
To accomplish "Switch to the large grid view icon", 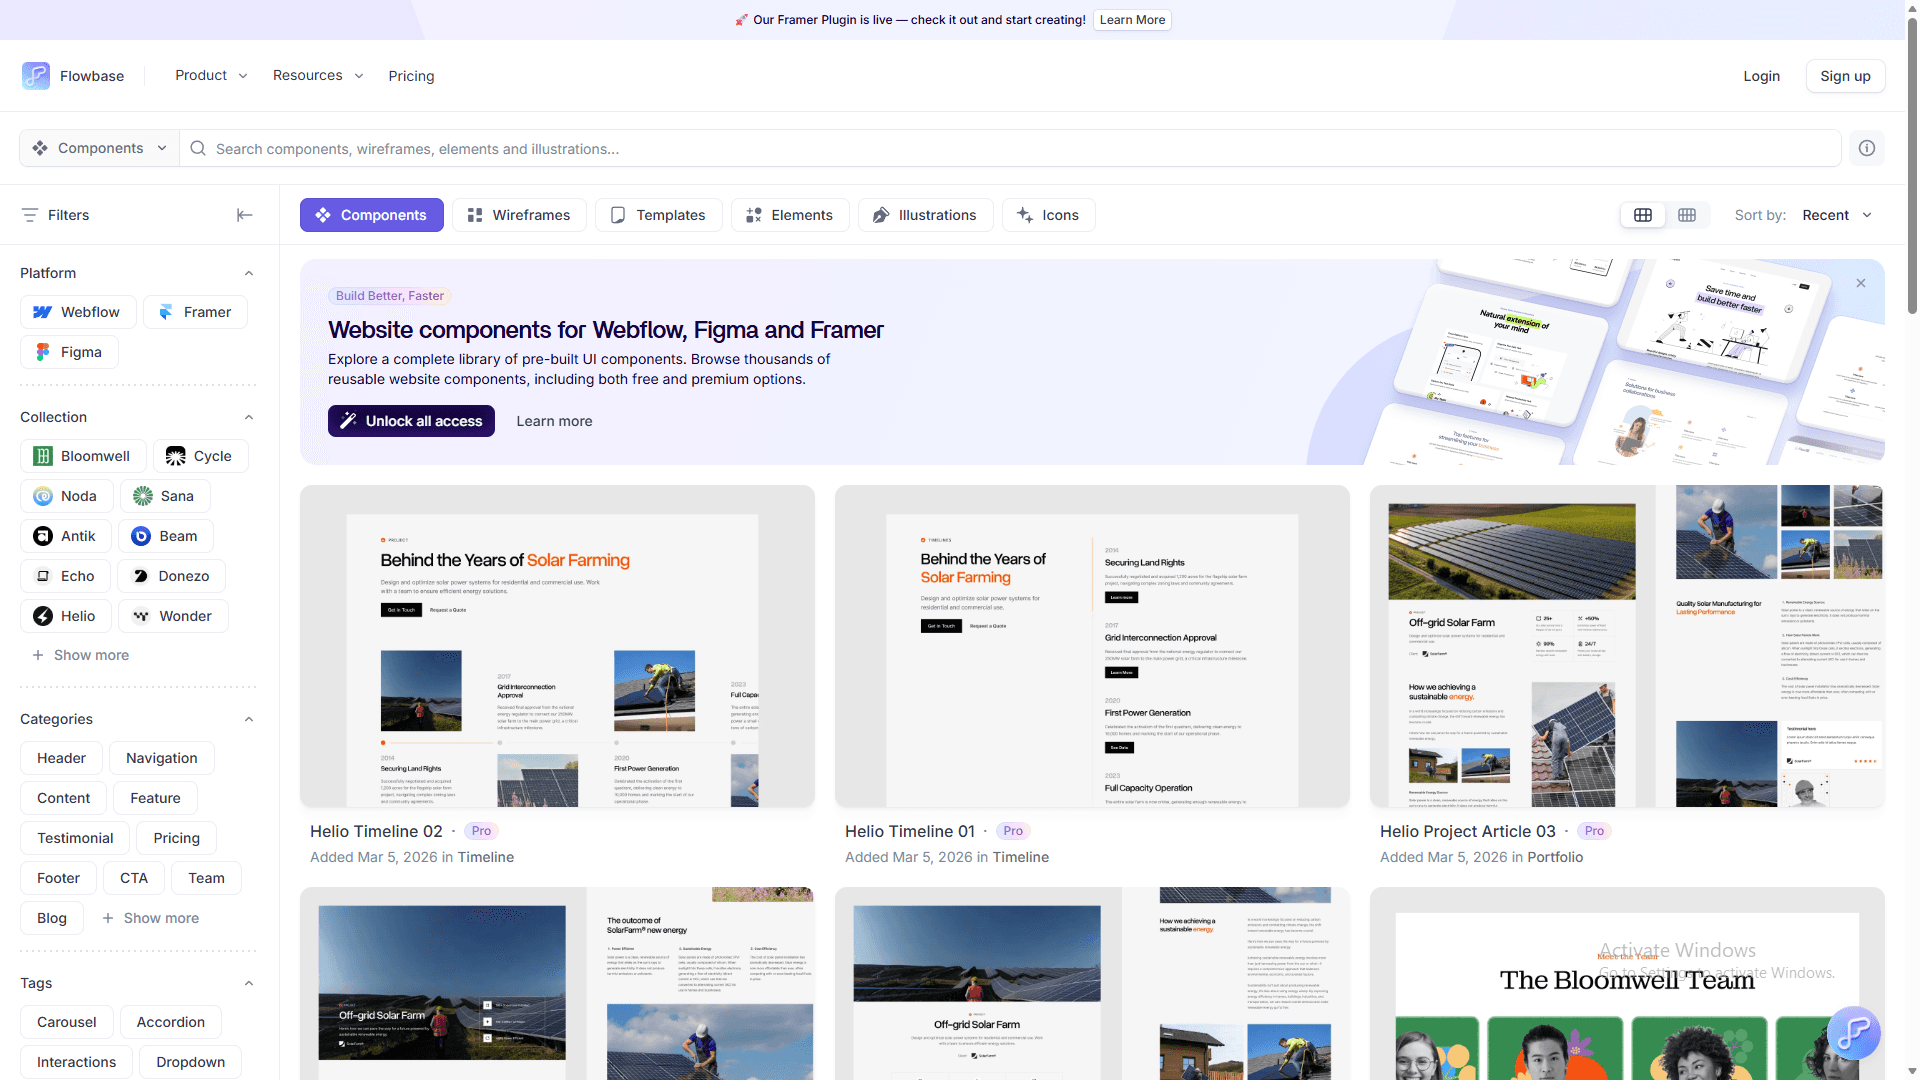I will coord(1643,215).
